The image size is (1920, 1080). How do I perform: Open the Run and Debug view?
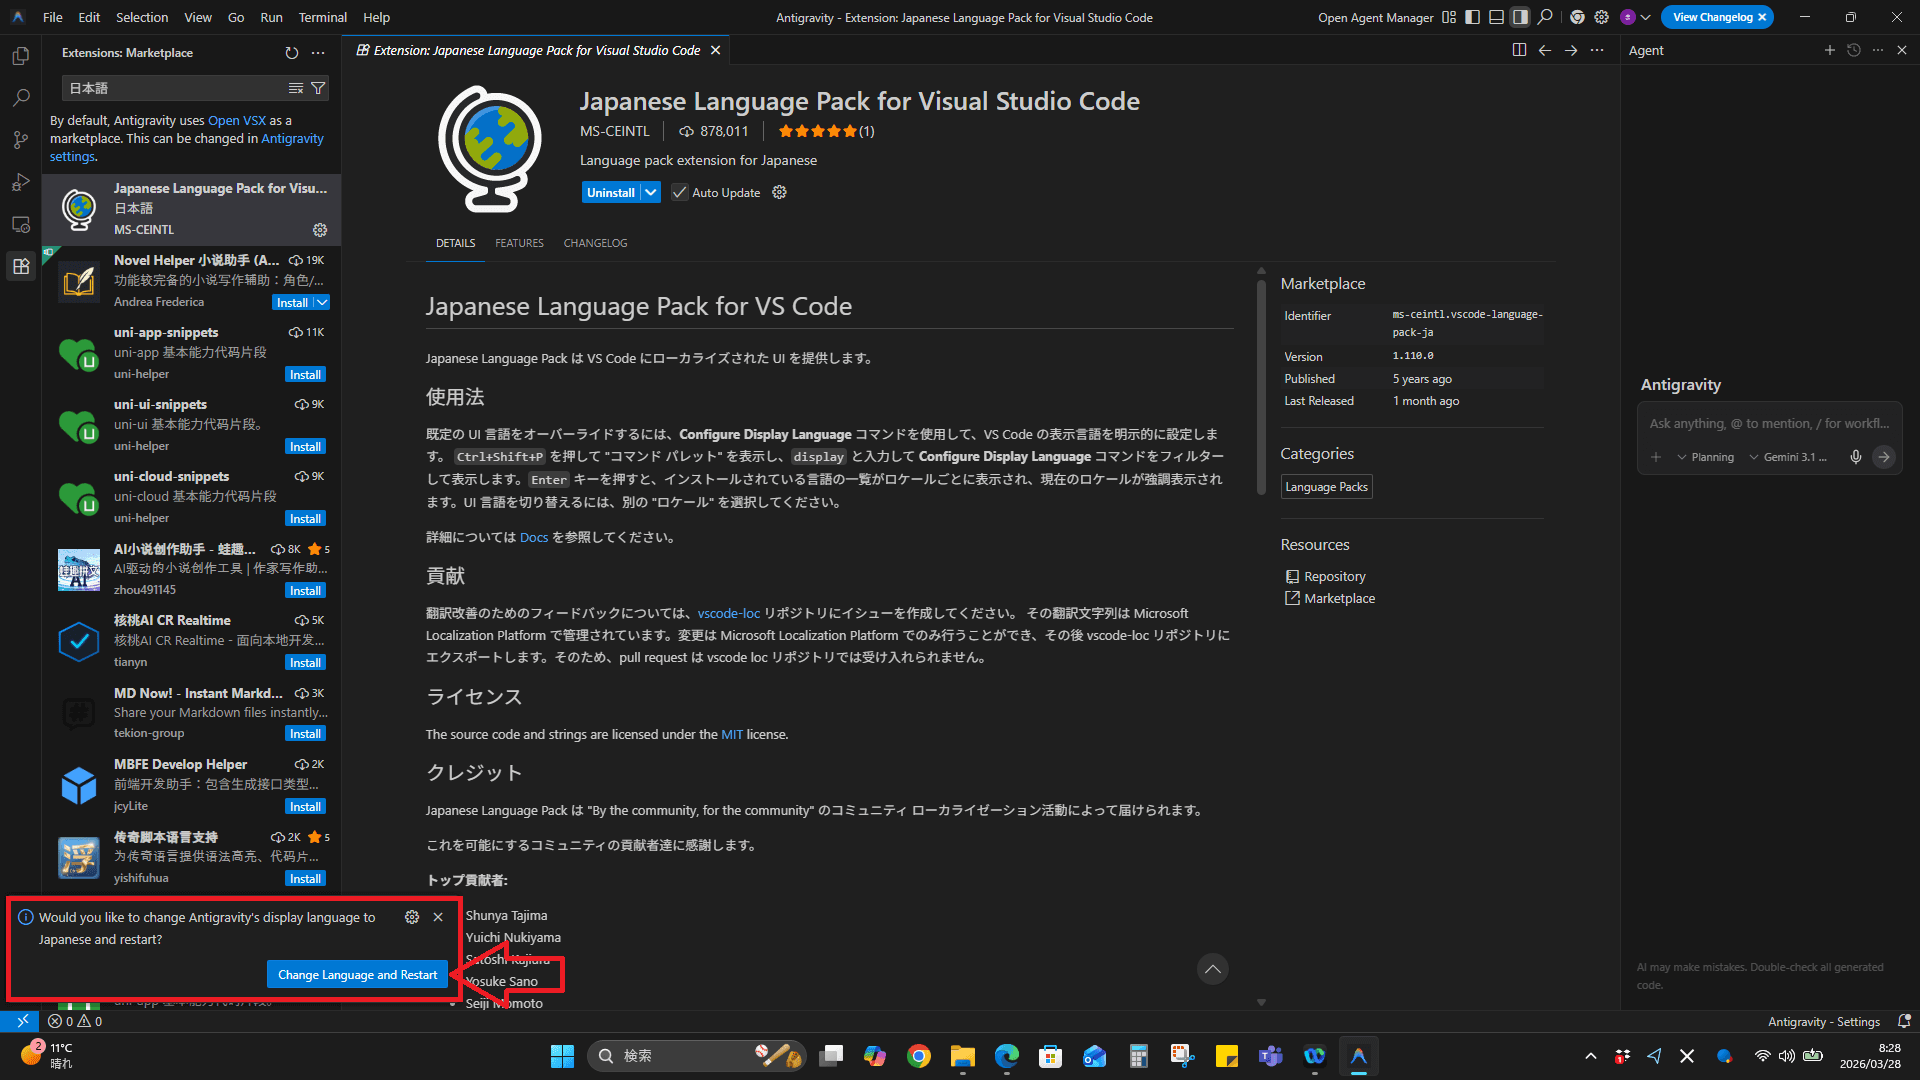(x=20, y=182)
